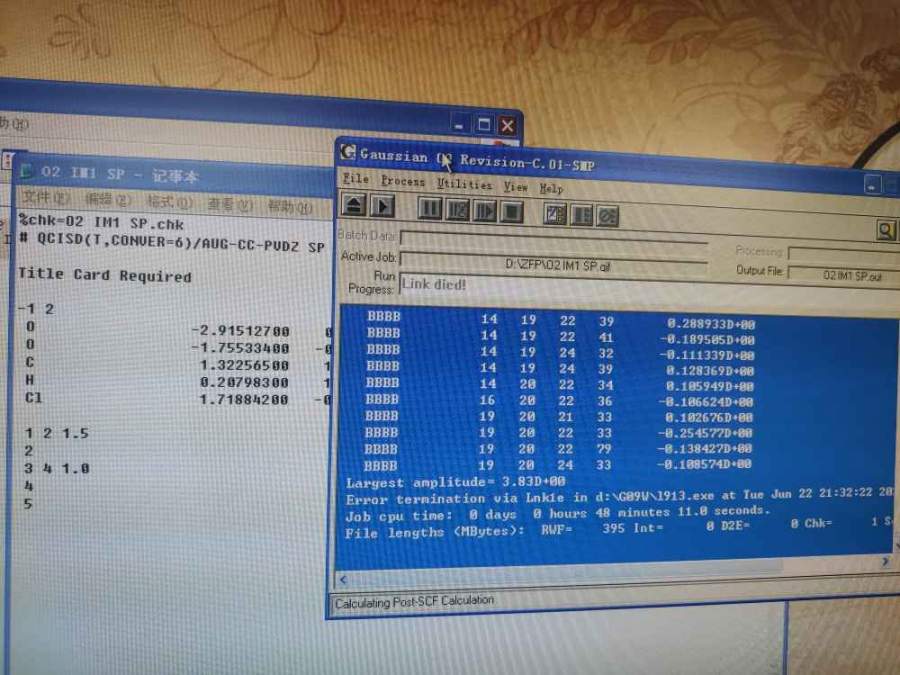Click the Batch Data field in Gaussian
900x675 pixels.
pyautogui.click(x=554, y=239)
